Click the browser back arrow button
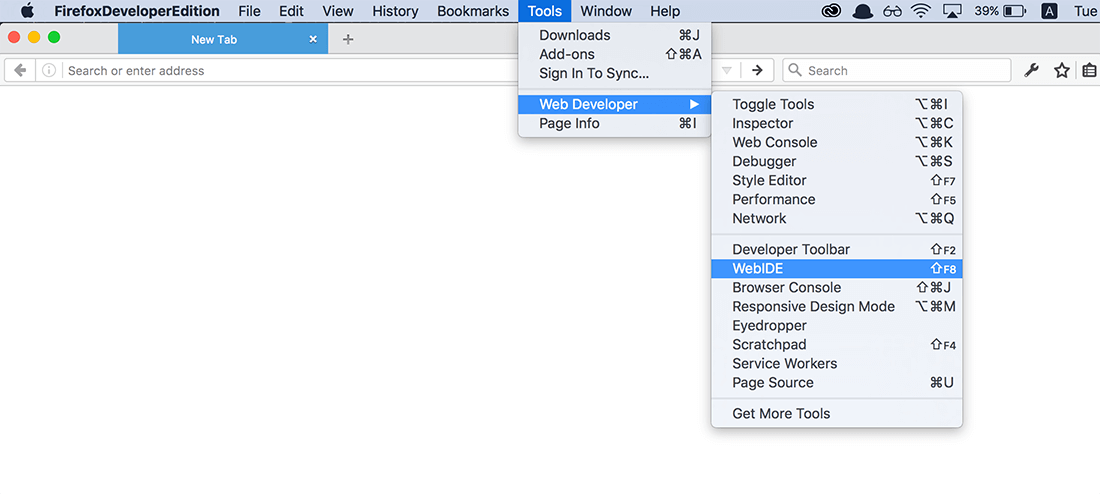Image resolution: width=1100 pixels, height=494 pixels. click(20, 70)
